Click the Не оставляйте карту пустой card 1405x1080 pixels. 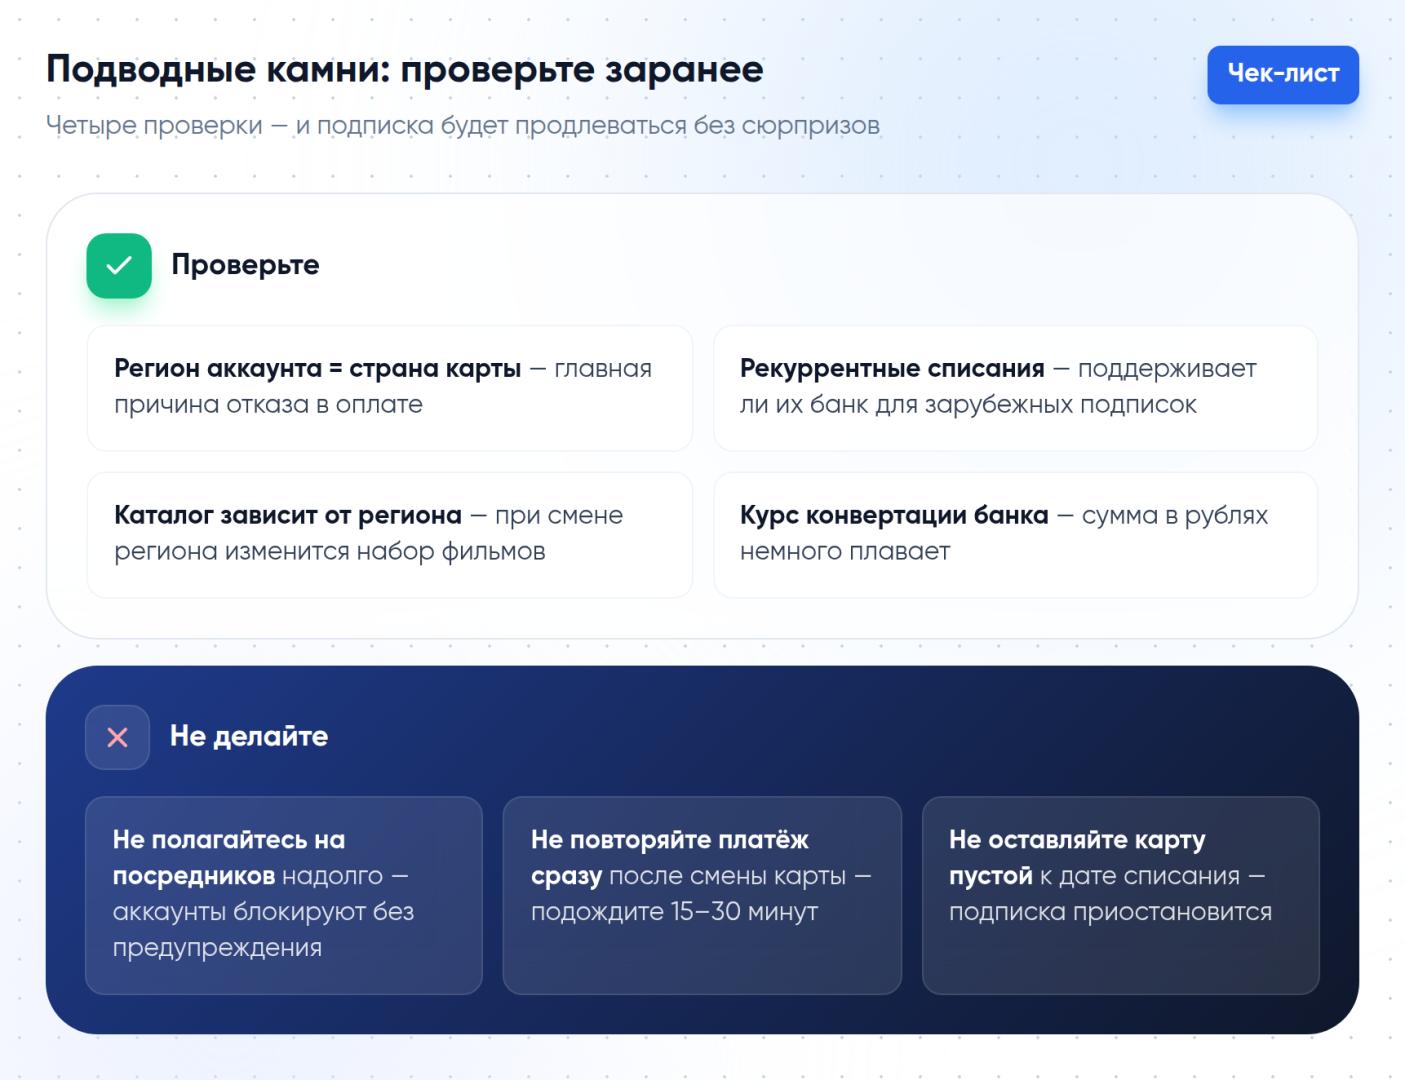[x=1120, y=895]
